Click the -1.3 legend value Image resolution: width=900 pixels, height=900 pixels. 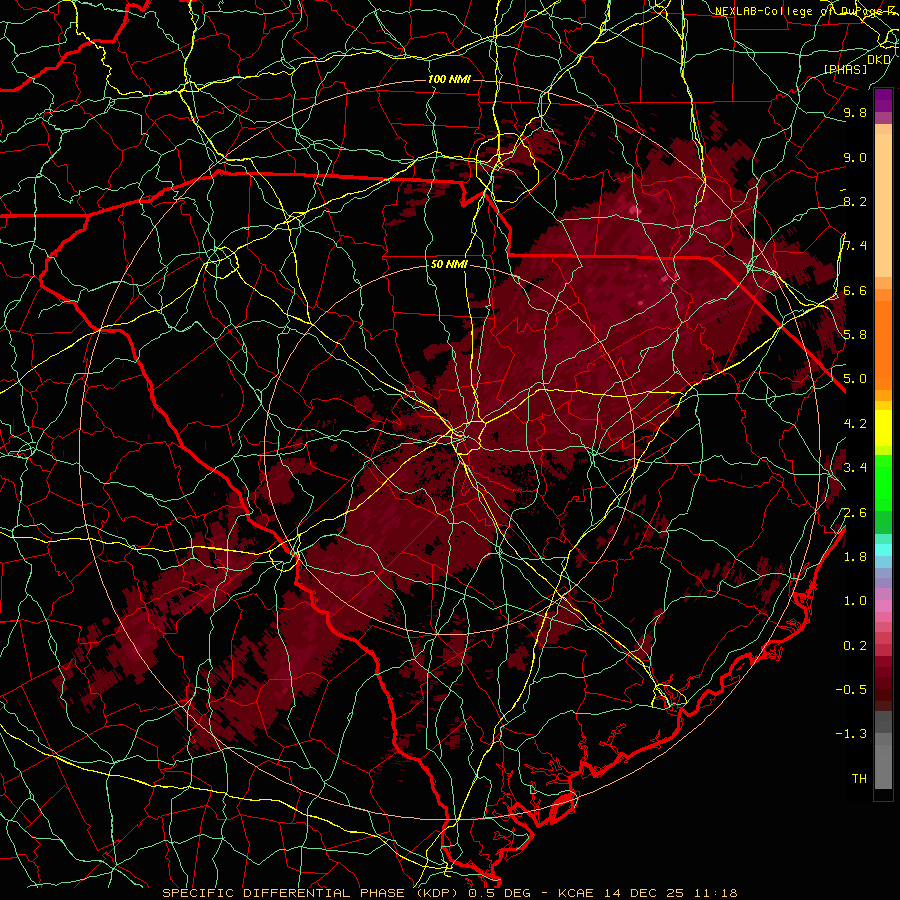click(x=851, y=734)
